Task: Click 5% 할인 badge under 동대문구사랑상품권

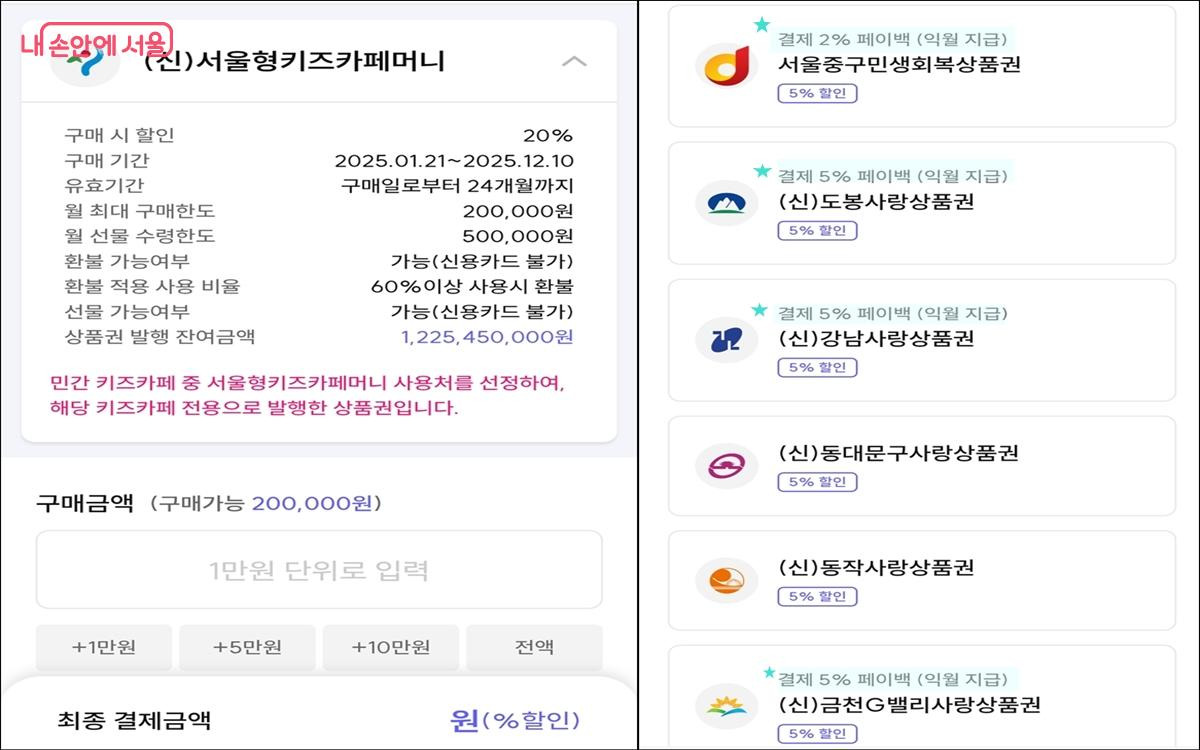Action: click(818, 481)
